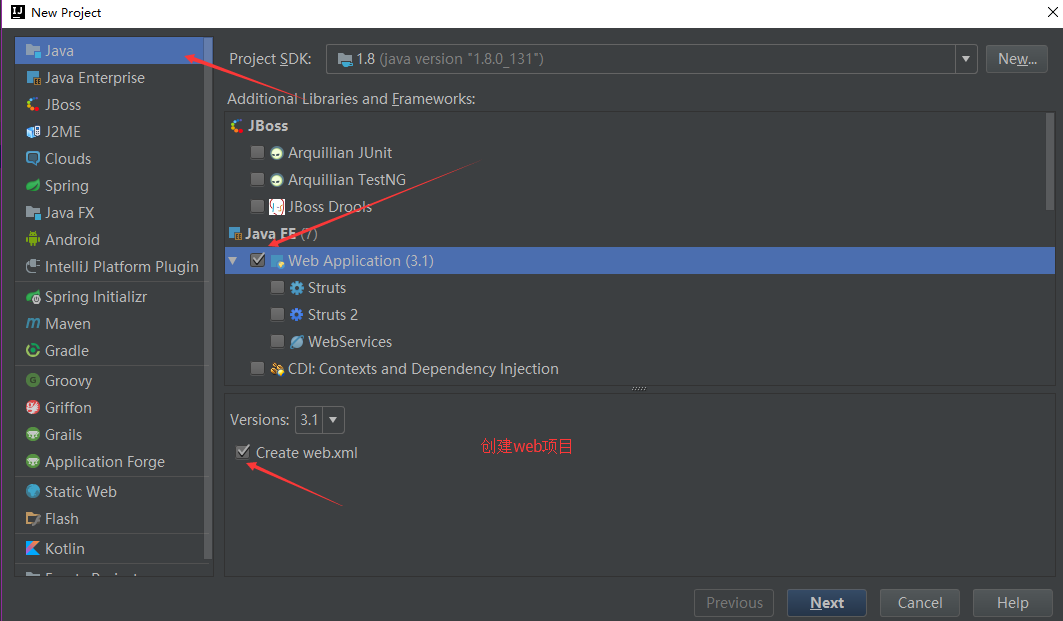The image size is (1063, 621).
Task: Tick the JBoss Drools checkbox
Action: click(257, 206)
